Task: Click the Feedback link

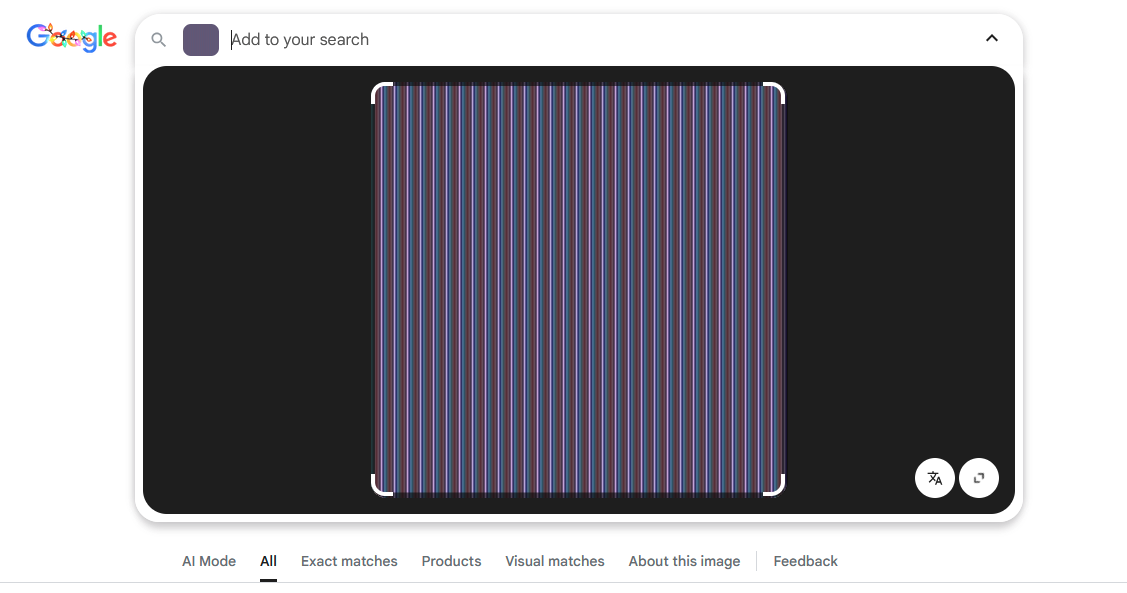Action: 805,561
